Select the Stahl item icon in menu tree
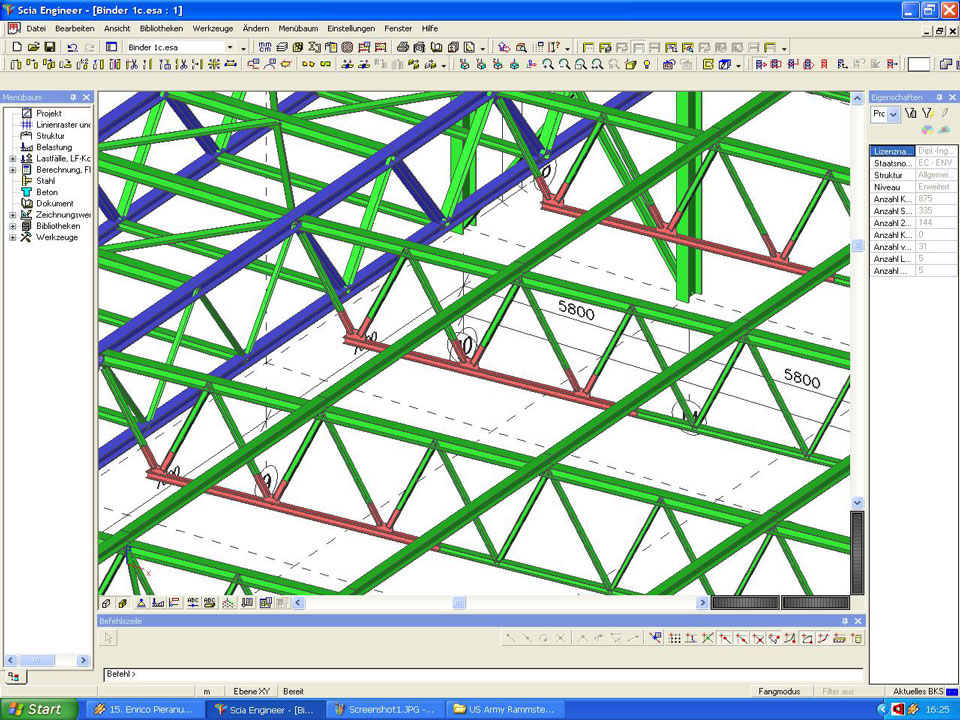 point(27,181)
